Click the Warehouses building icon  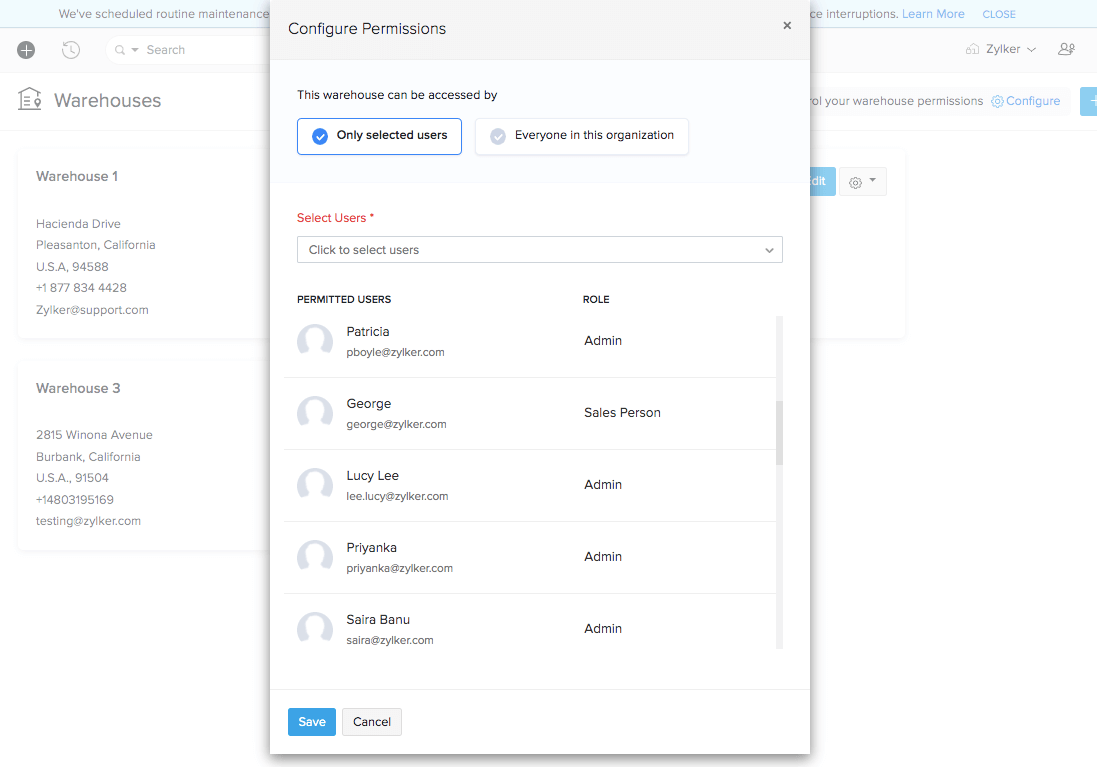(x=29, y=99)
